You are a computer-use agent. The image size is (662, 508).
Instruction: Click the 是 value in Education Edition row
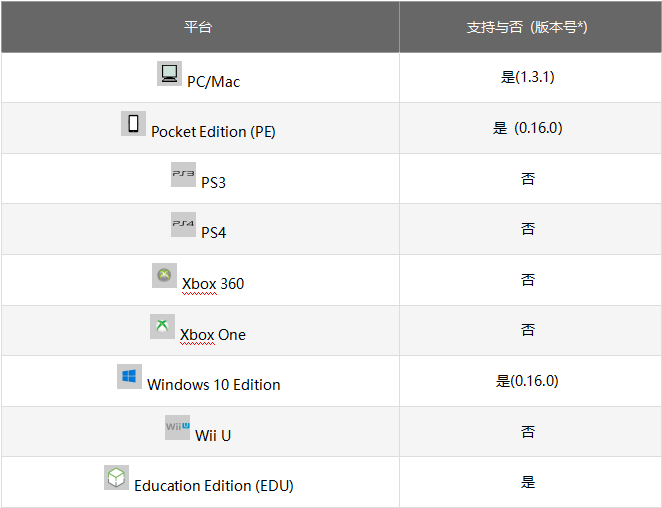coord(528,482)
